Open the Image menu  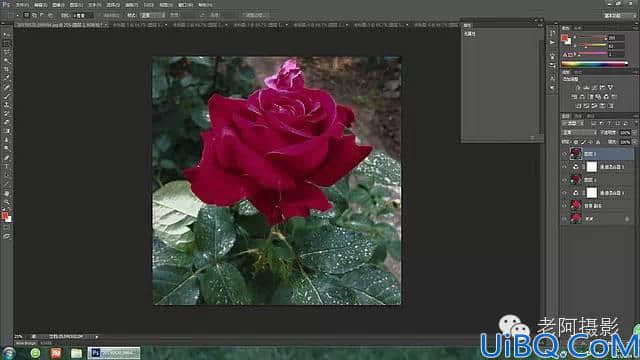(x=58, y=5)
